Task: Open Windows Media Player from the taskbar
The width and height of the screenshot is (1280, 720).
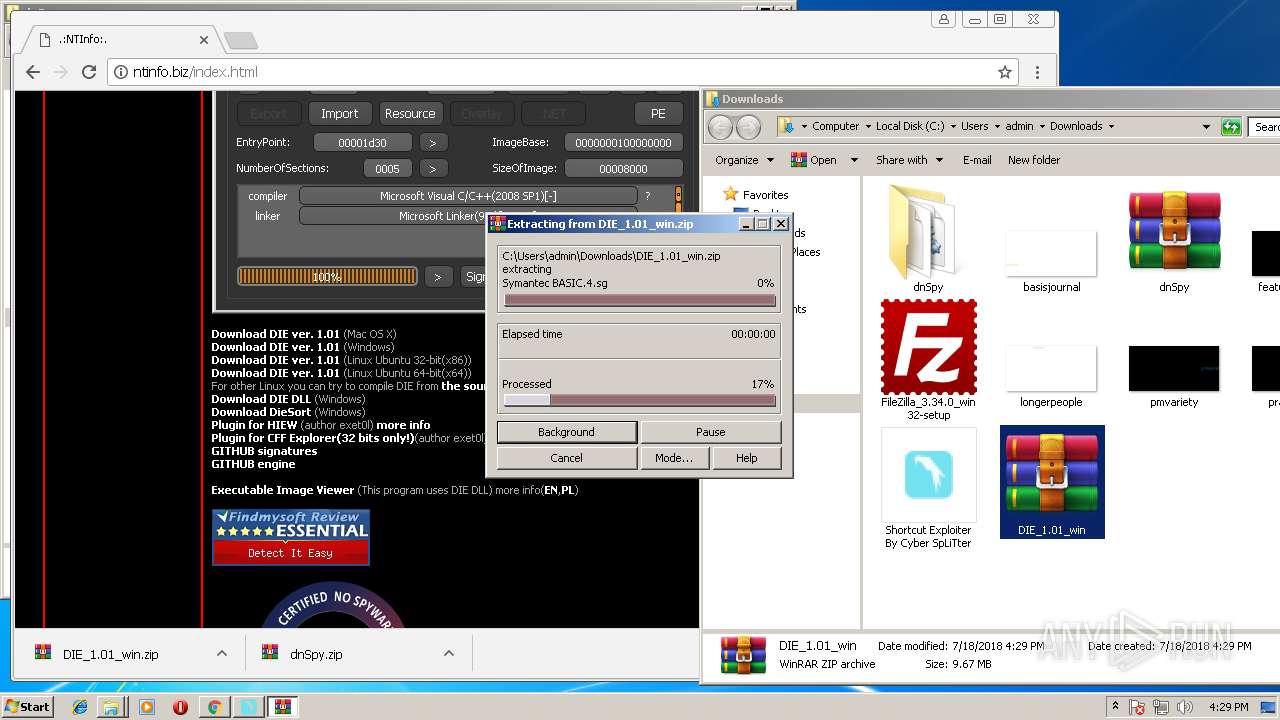Action: pyautogui.click(x=147, y=707)
